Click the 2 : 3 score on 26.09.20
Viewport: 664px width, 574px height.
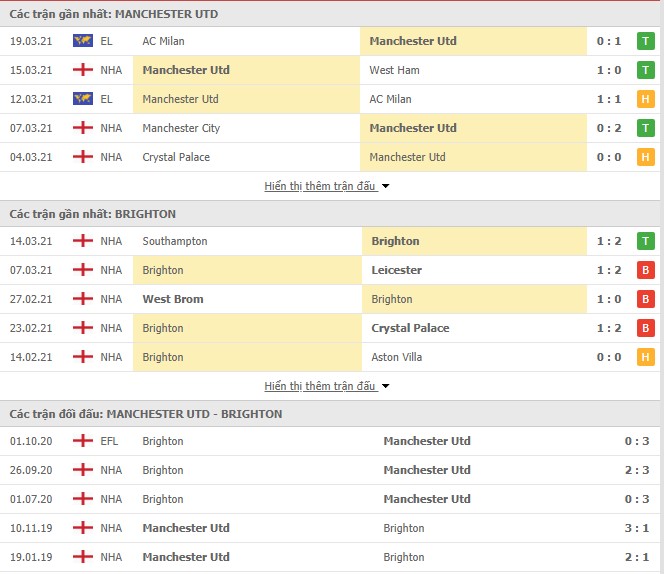637,470
